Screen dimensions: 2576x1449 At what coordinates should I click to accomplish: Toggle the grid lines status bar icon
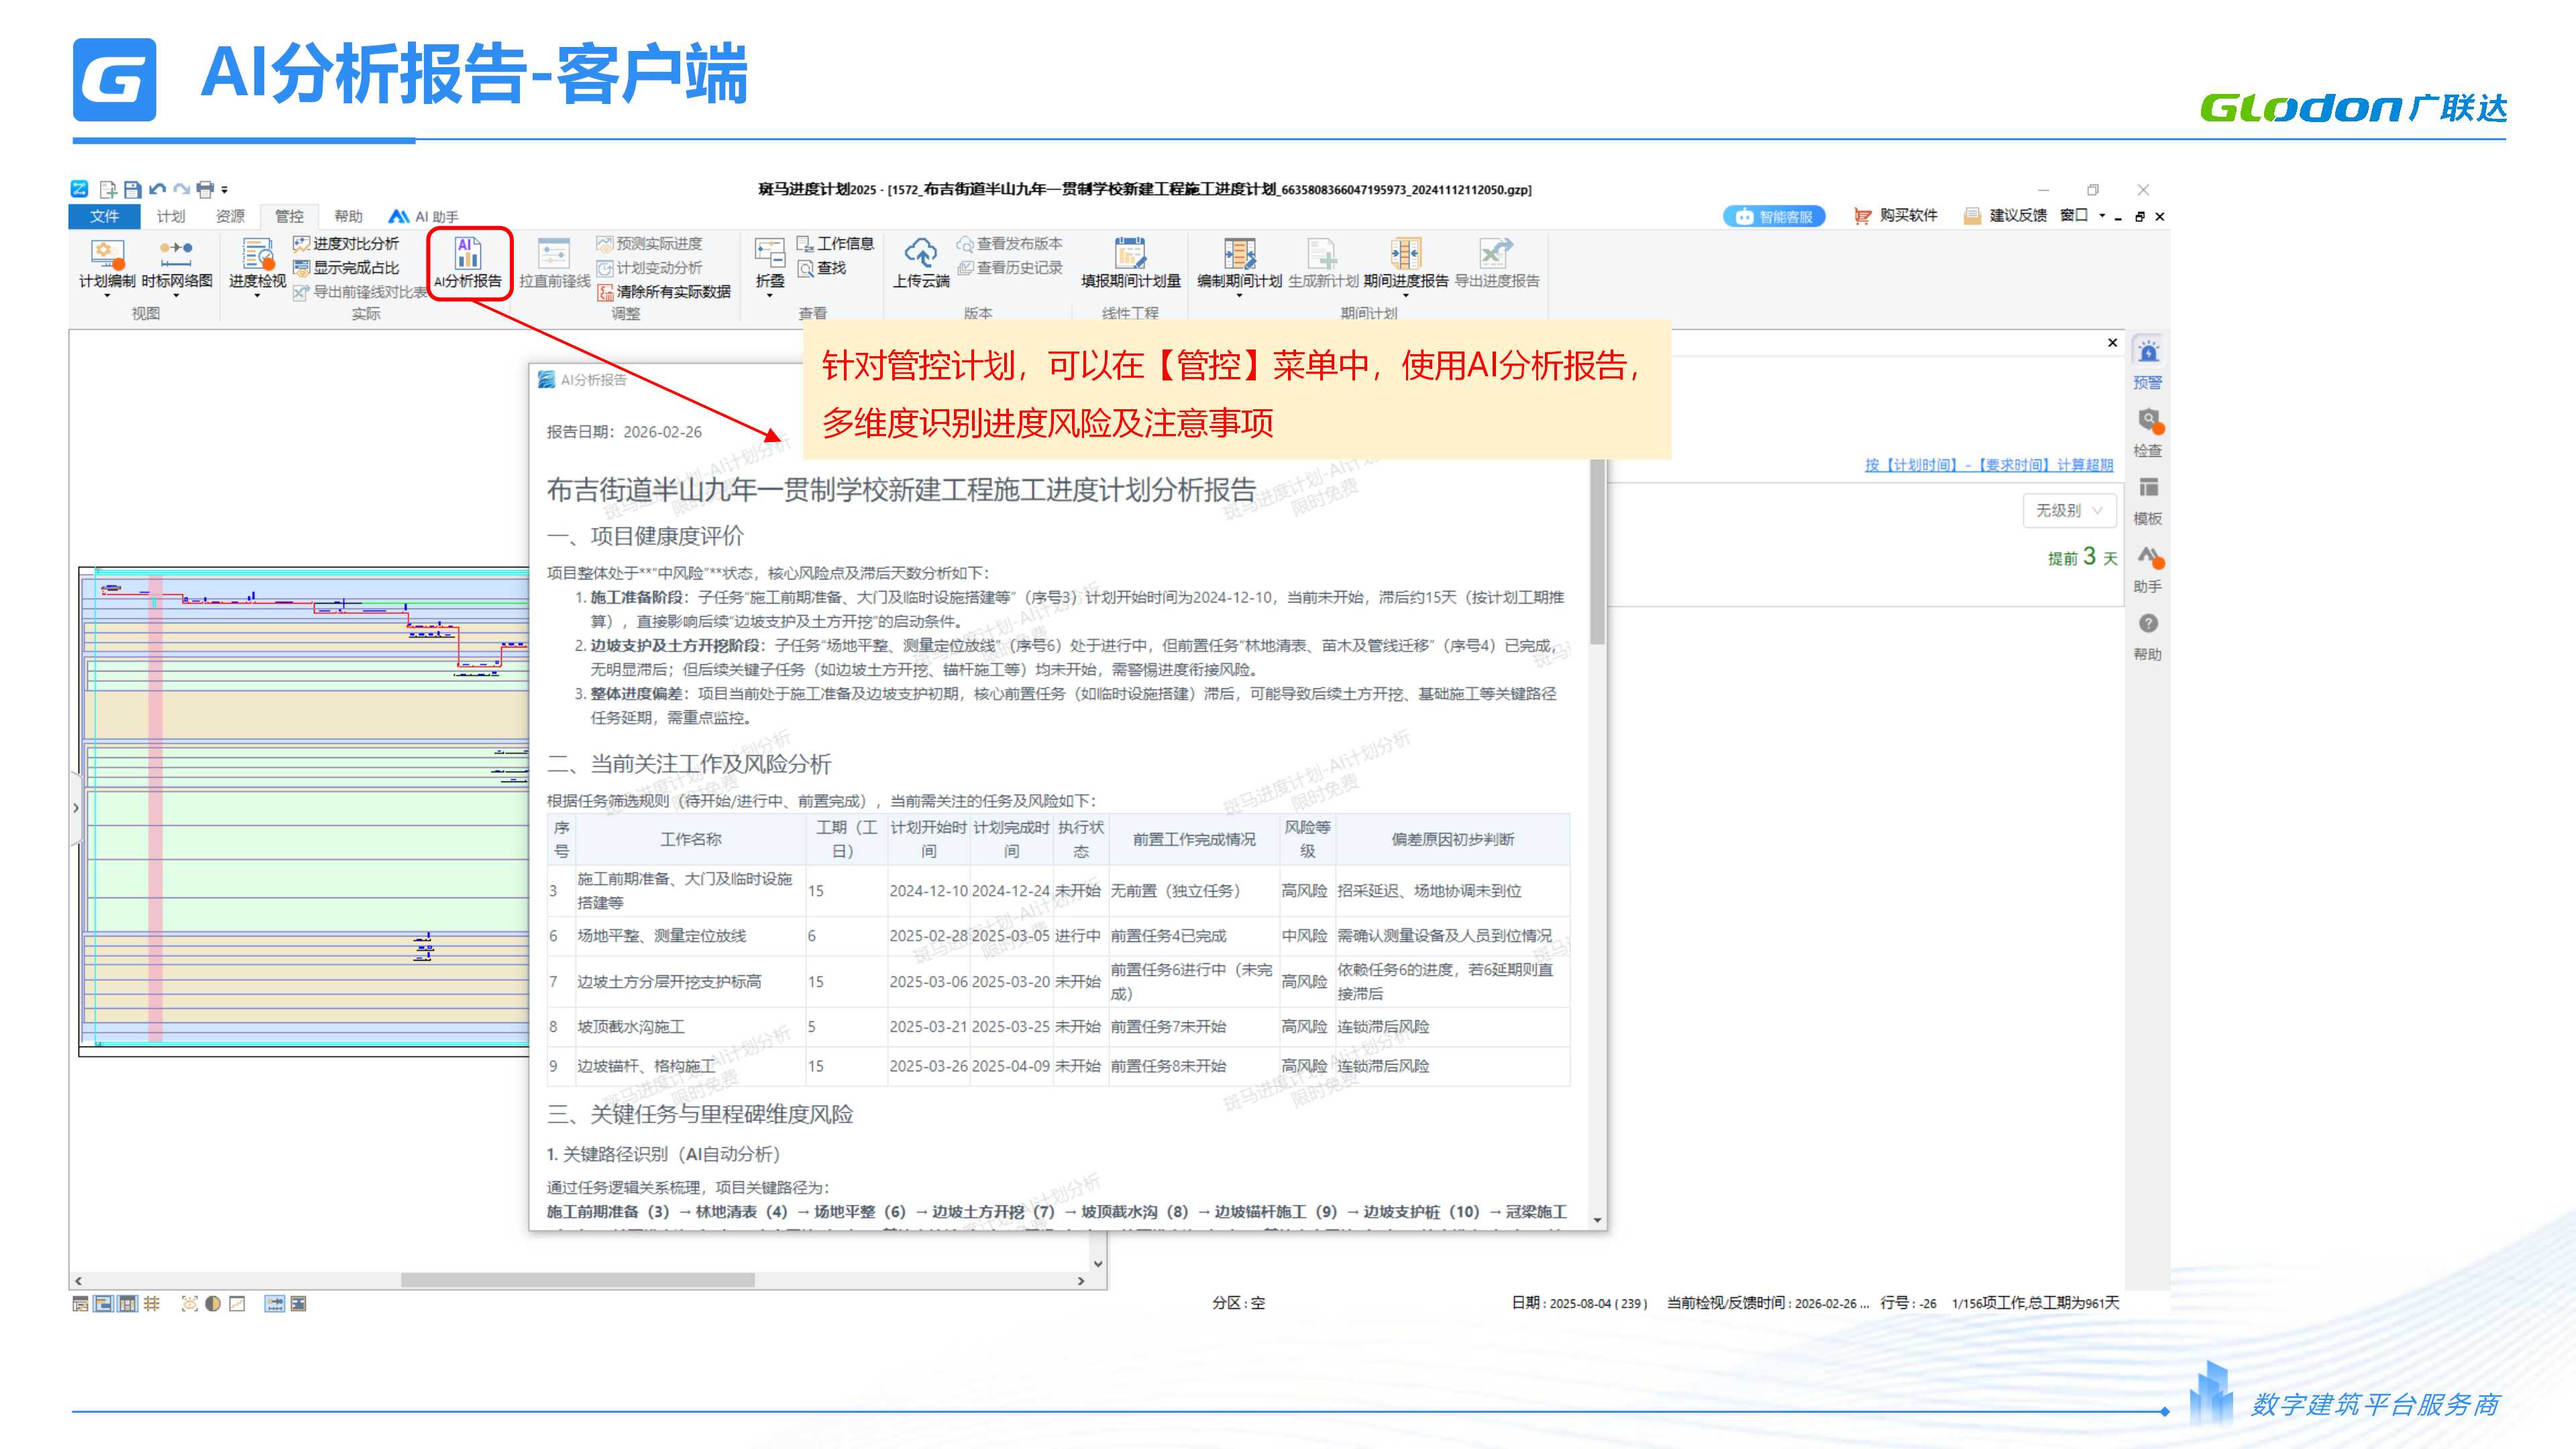pos(152,1303)
